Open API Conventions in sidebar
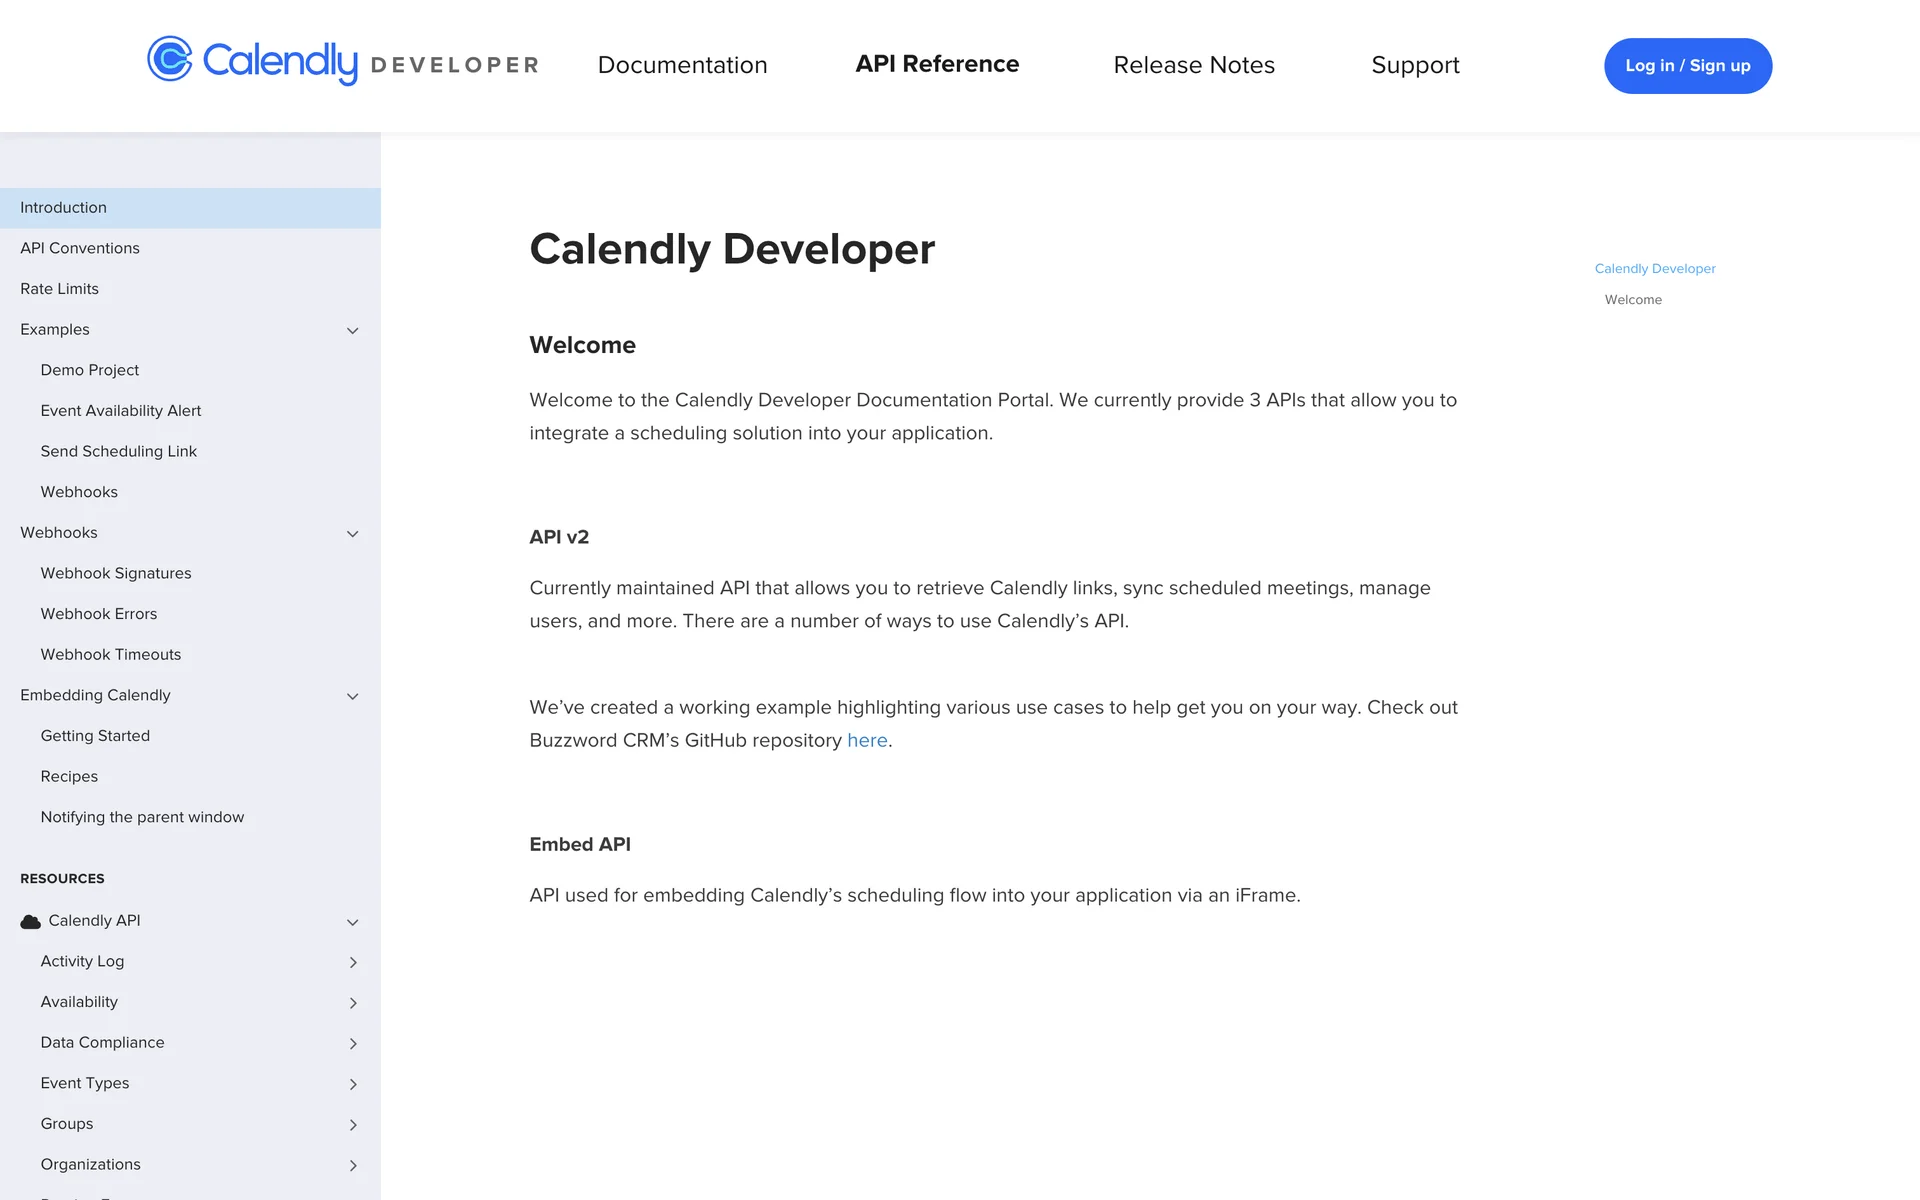 [80, 248]
